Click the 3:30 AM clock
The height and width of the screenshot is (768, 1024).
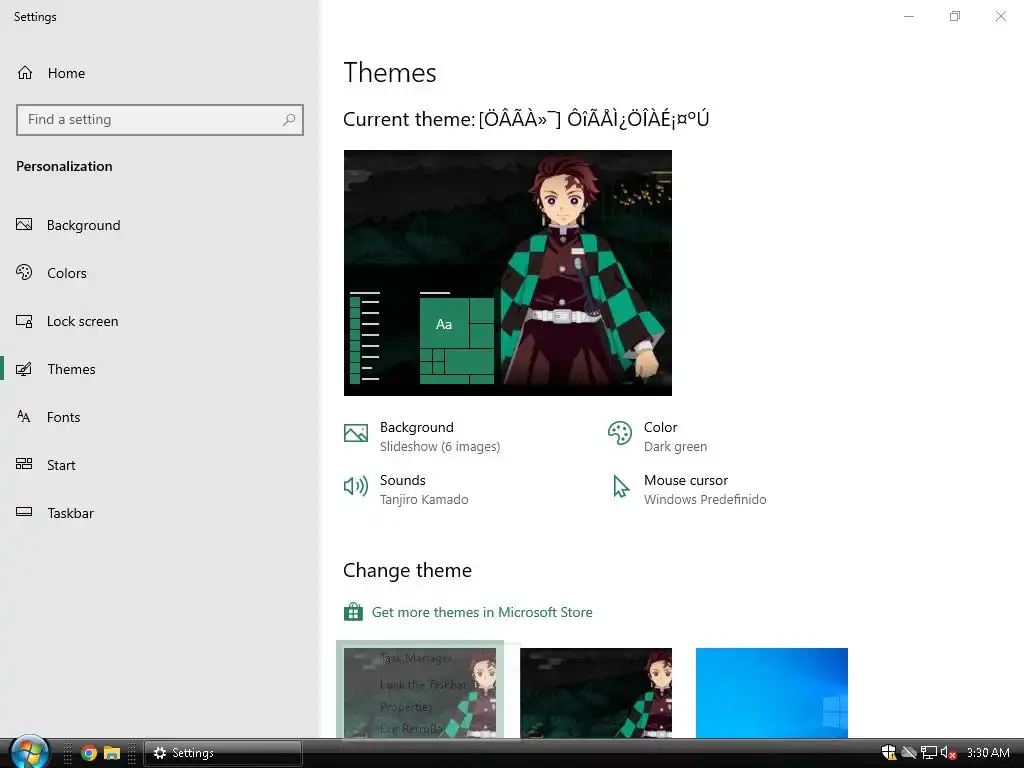[988, 753]
